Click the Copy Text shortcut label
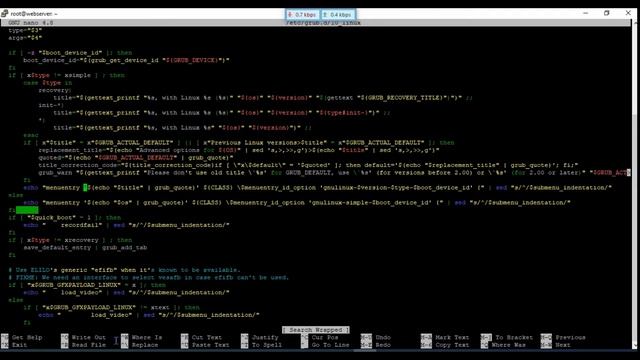640x360 pixels. click(x=452, y=345)
